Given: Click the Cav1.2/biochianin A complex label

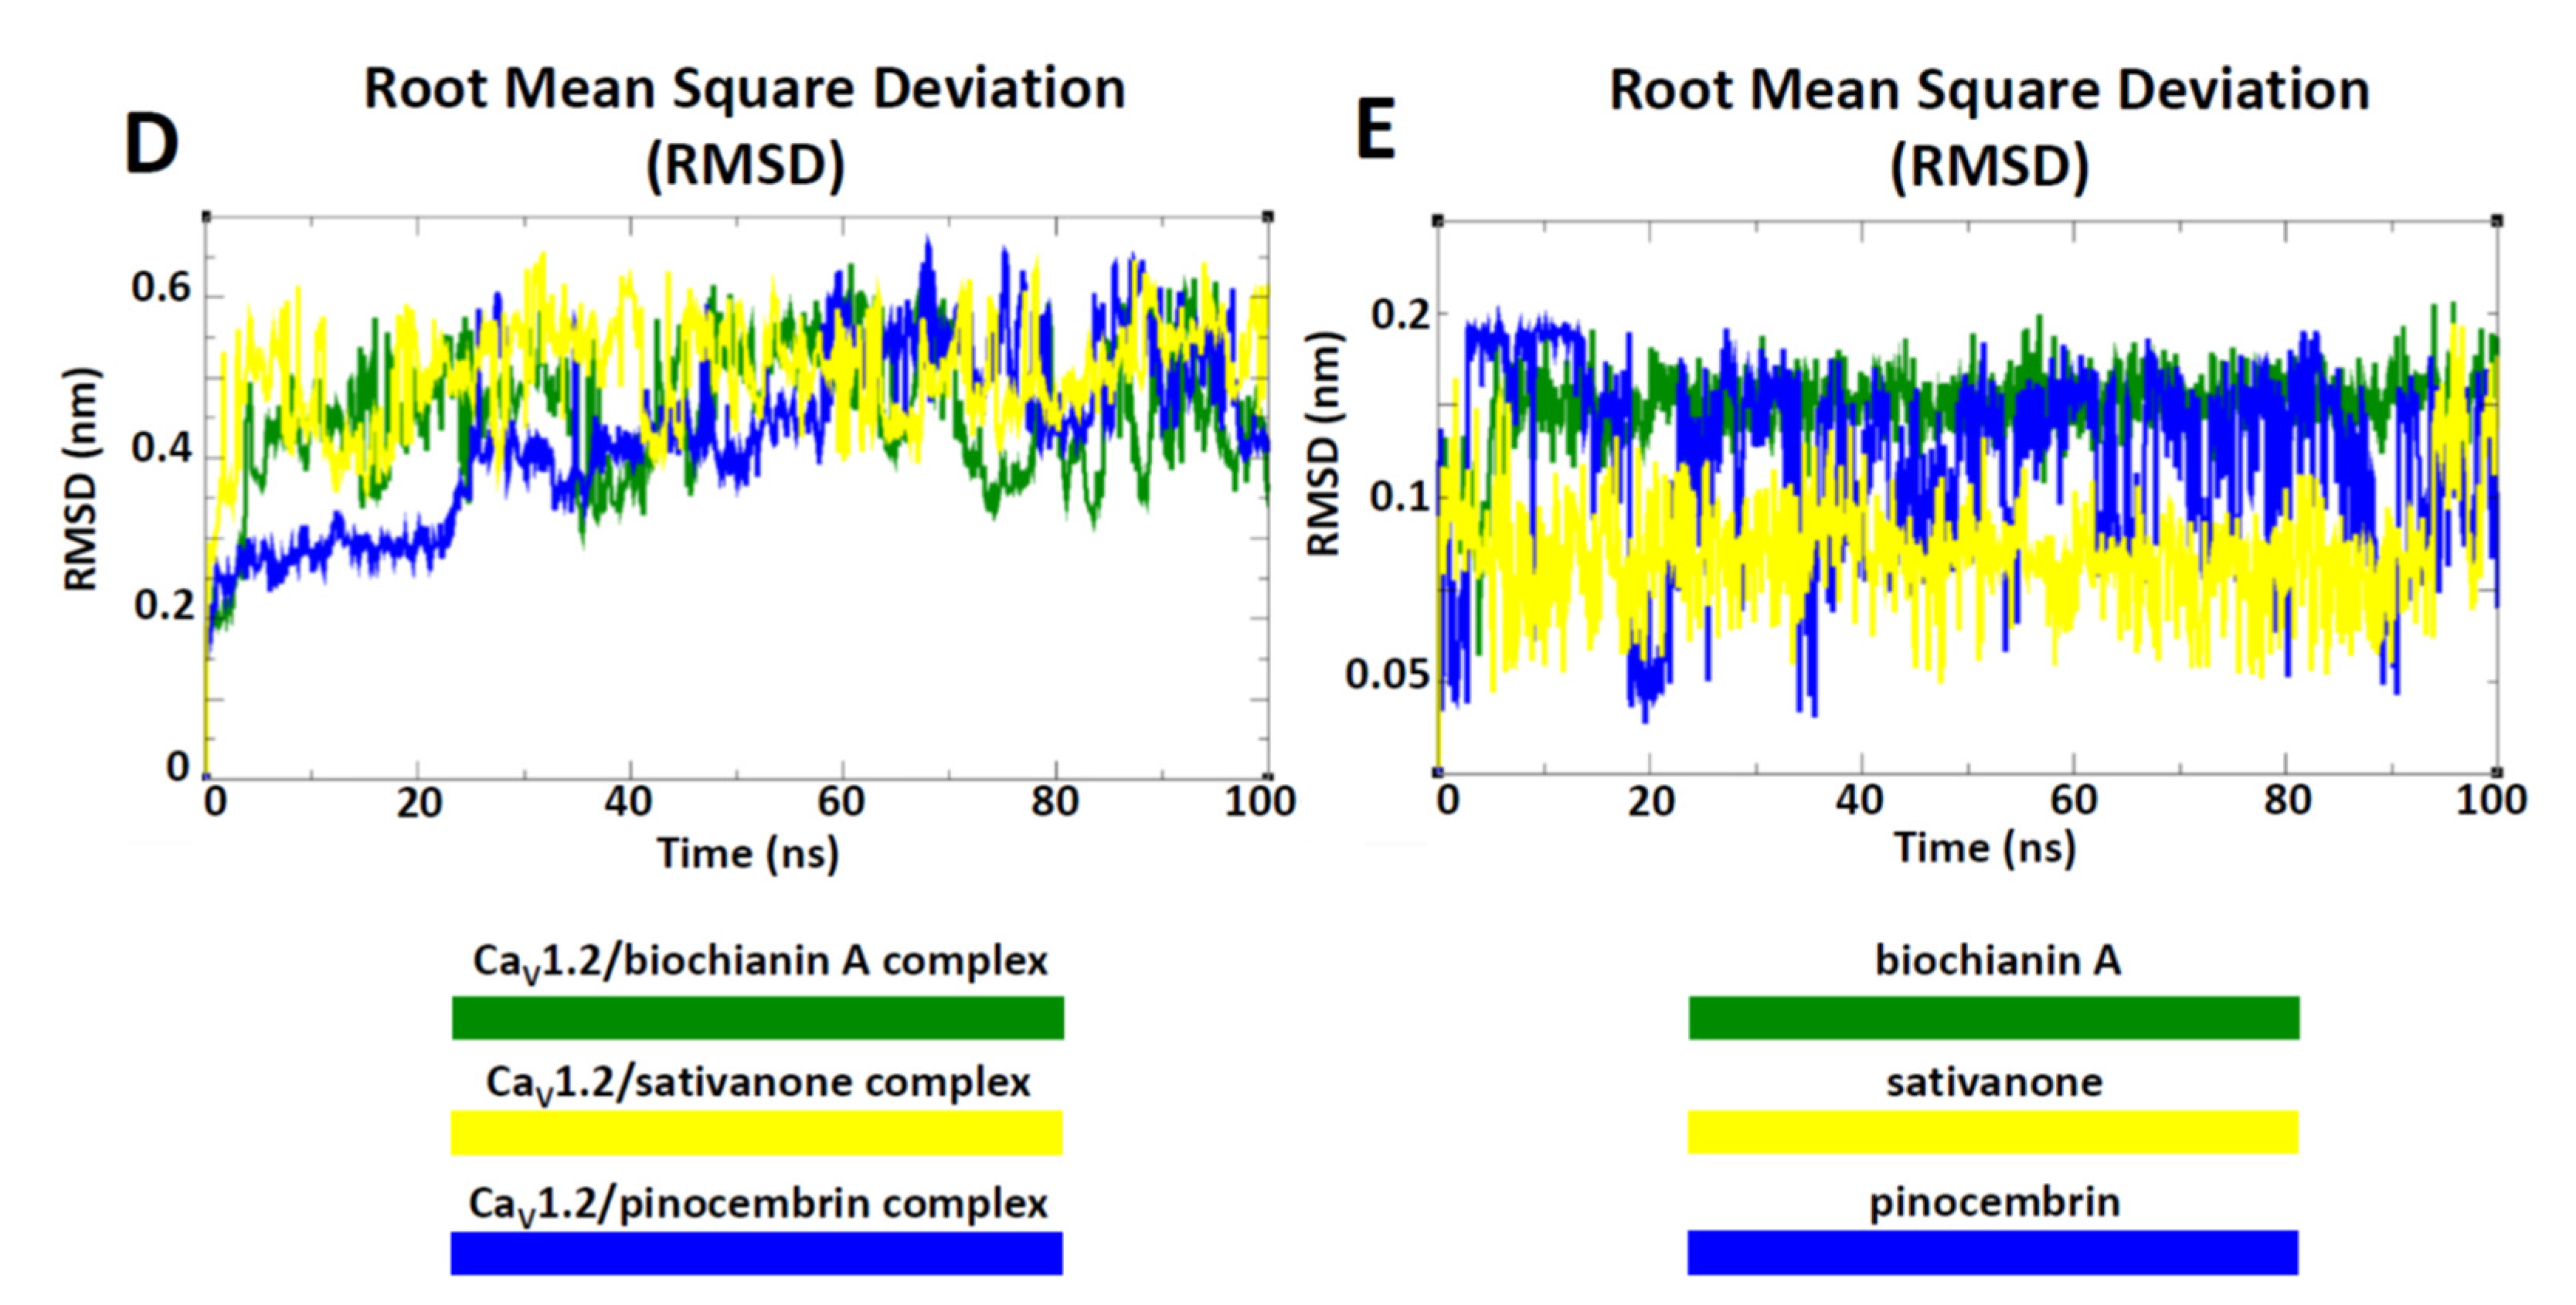Looking at the screenshot, I should pos(760,962).
